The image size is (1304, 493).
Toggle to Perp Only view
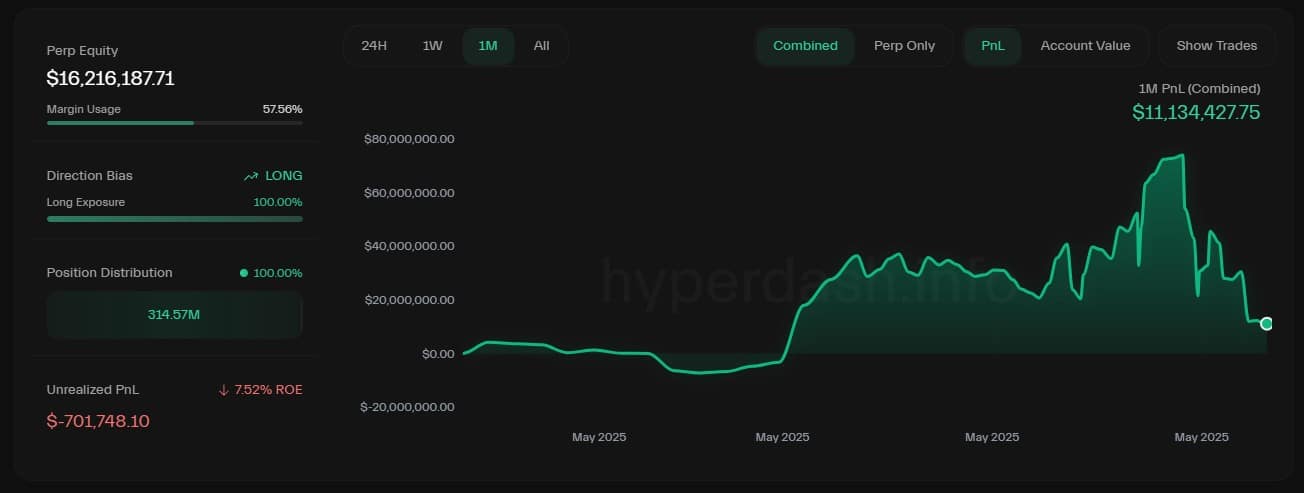[904, 46]
